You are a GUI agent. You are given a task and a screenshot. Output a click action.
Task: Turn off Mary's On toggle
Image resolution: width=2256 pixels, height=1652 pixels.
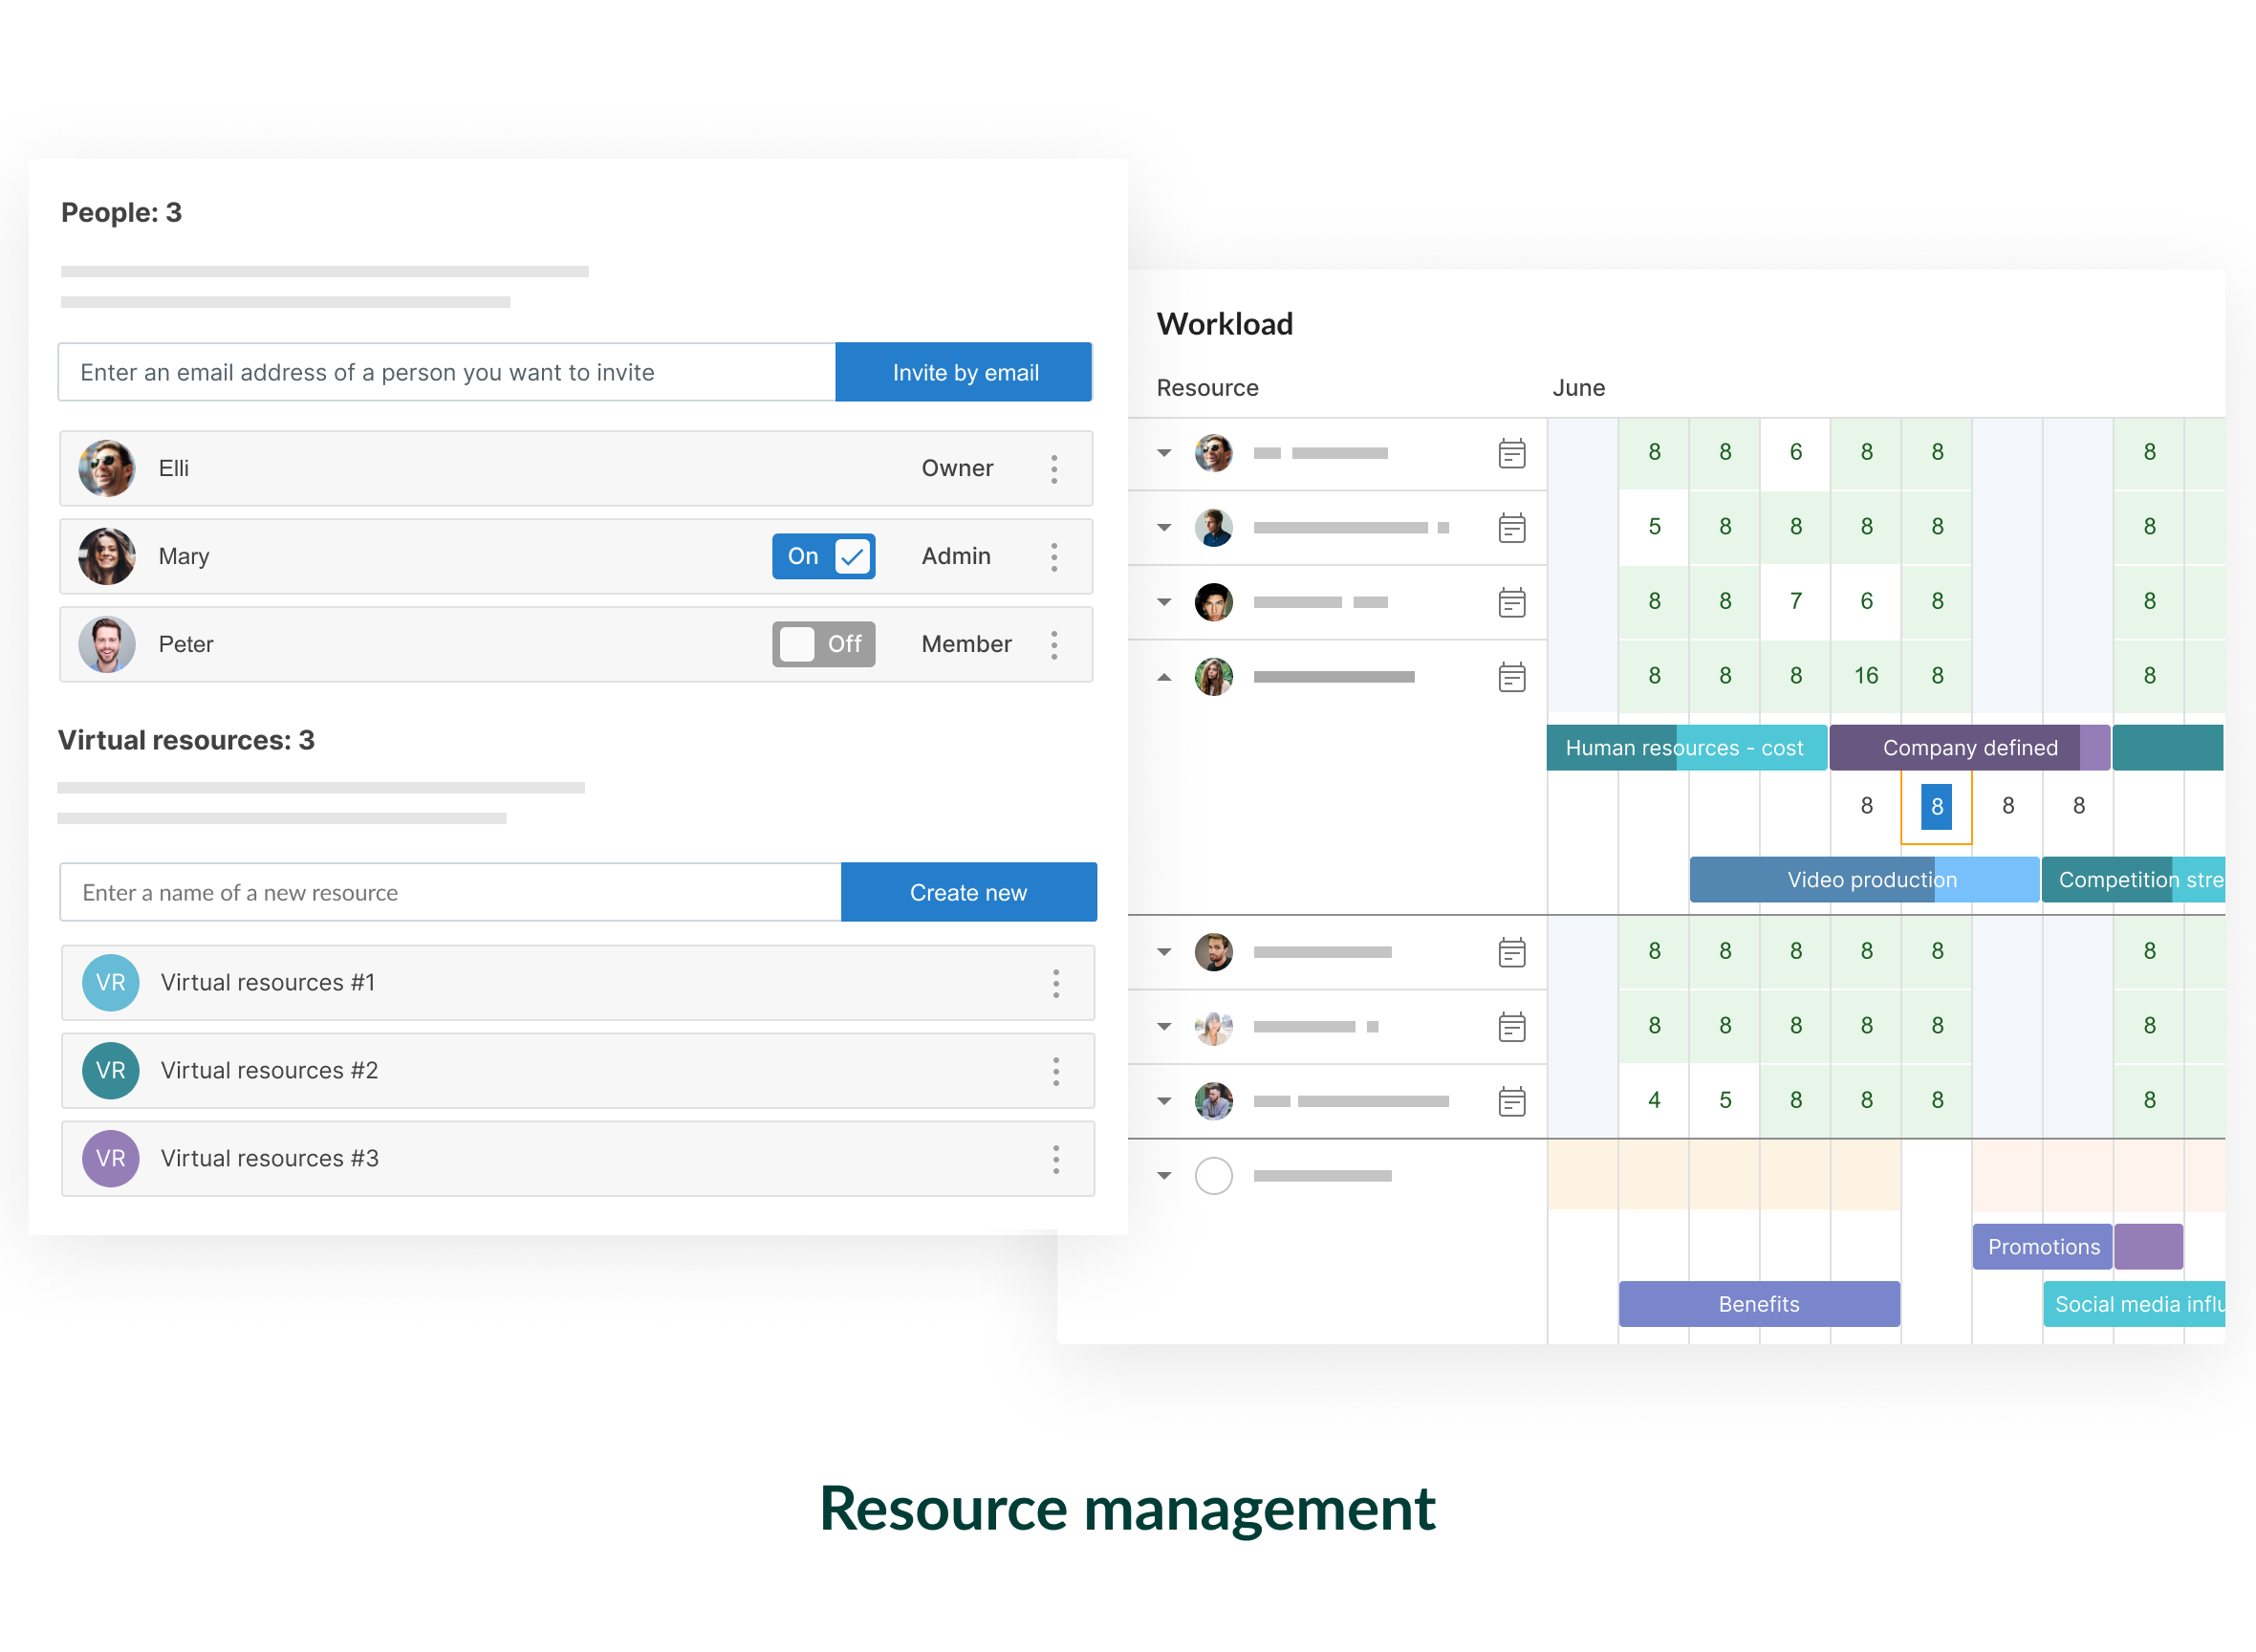(x=823, y=556)
